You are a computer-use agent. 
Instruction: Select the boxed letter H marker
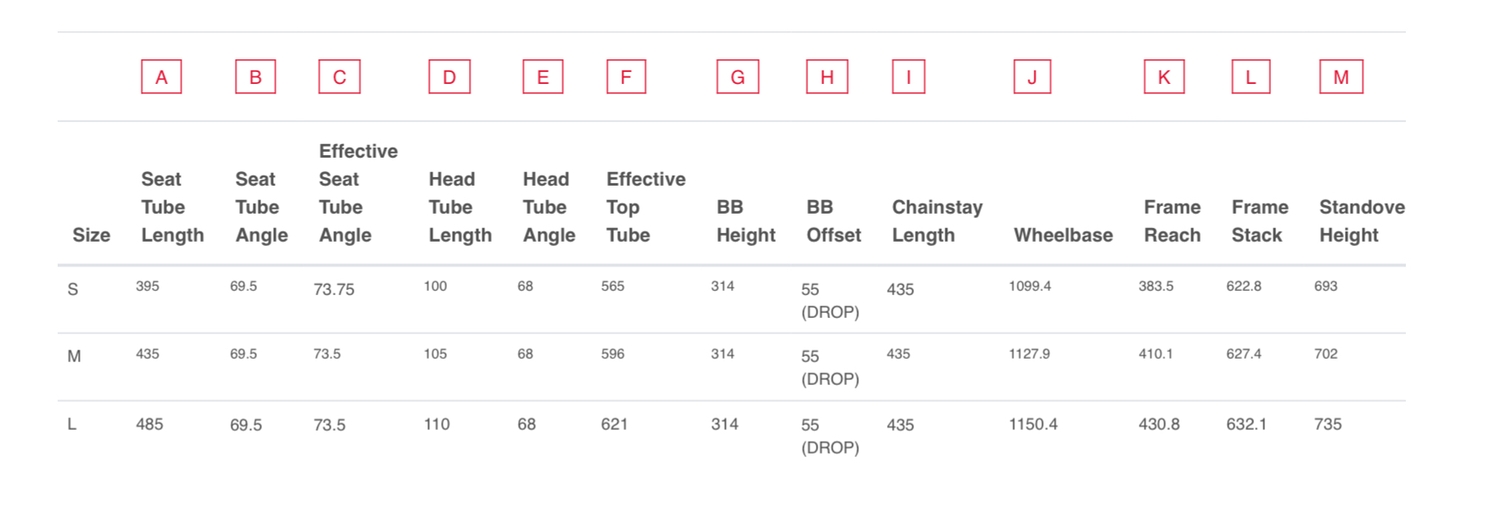coord(827,77)
